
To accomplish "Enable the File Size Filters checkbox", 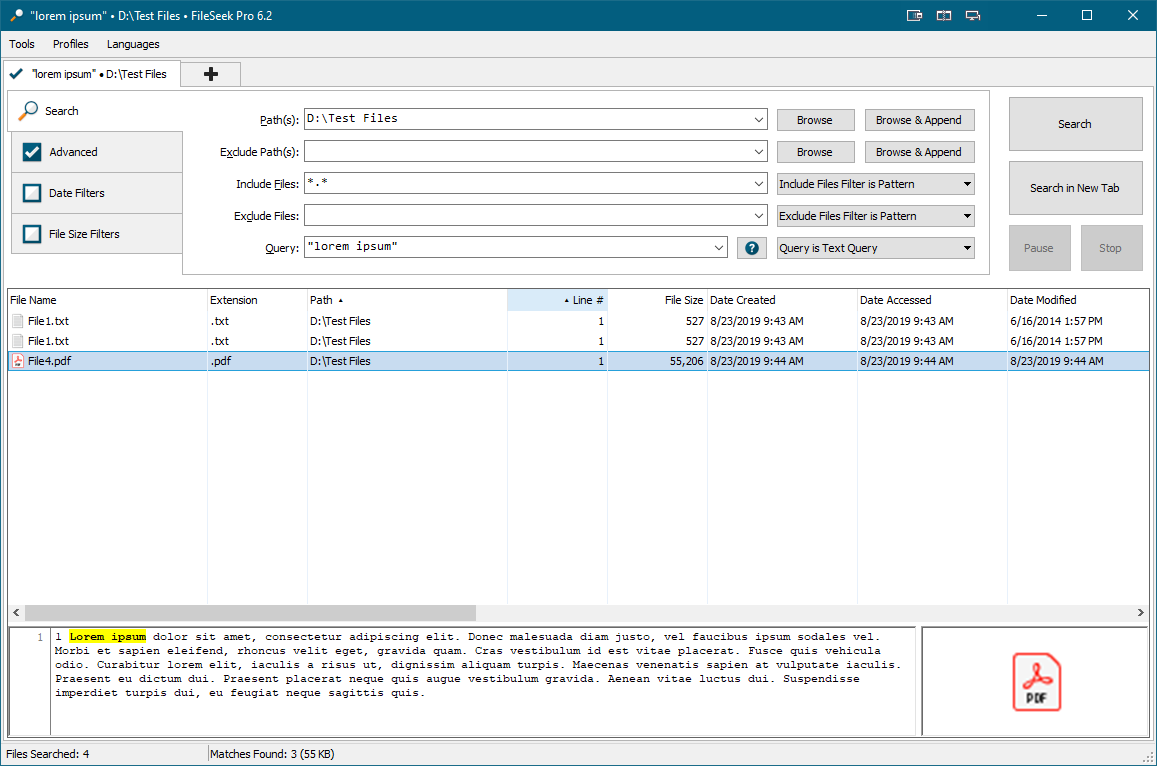I will tap(32, 234).
